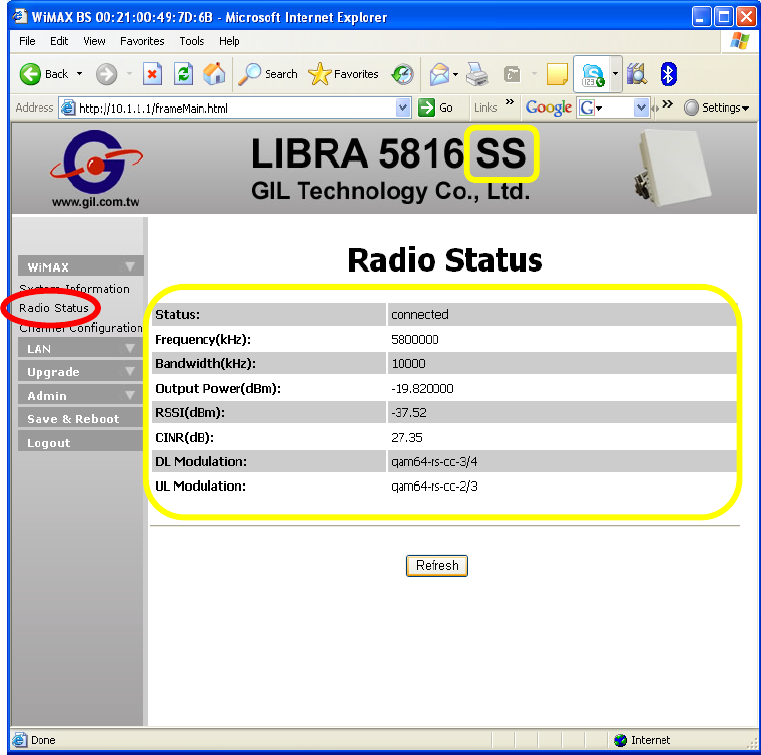The image size is (761, 755).
Task: Open Search with magnifying glass
Action: [268, 74]
